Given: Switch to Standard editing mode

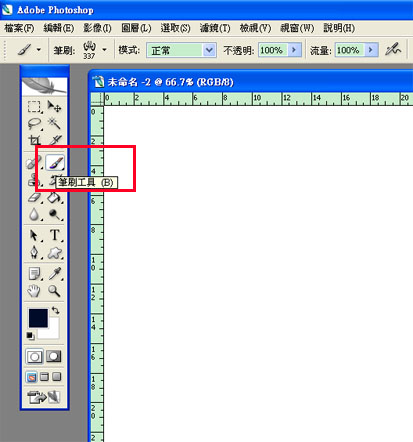Looking at the screenshot, I should [x=34, y=357].
